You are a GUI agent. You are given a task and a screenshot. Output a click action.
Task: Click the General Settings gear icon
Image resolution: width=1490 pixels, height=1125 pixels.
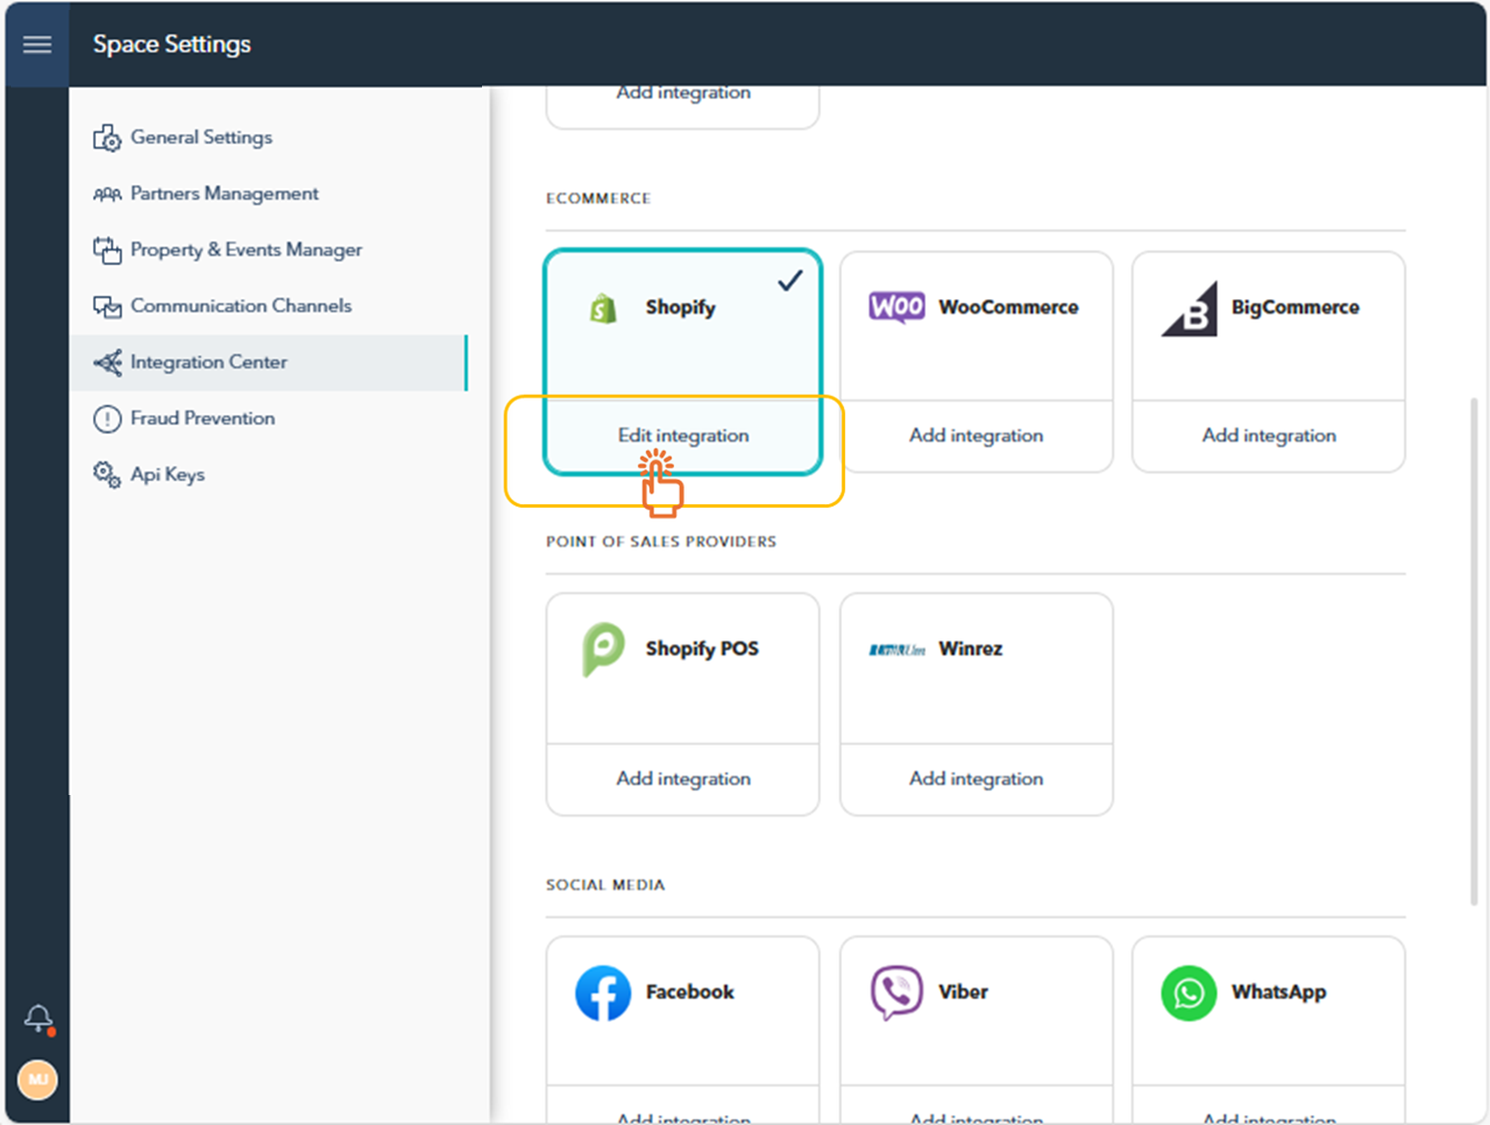(x=107, y=138)
